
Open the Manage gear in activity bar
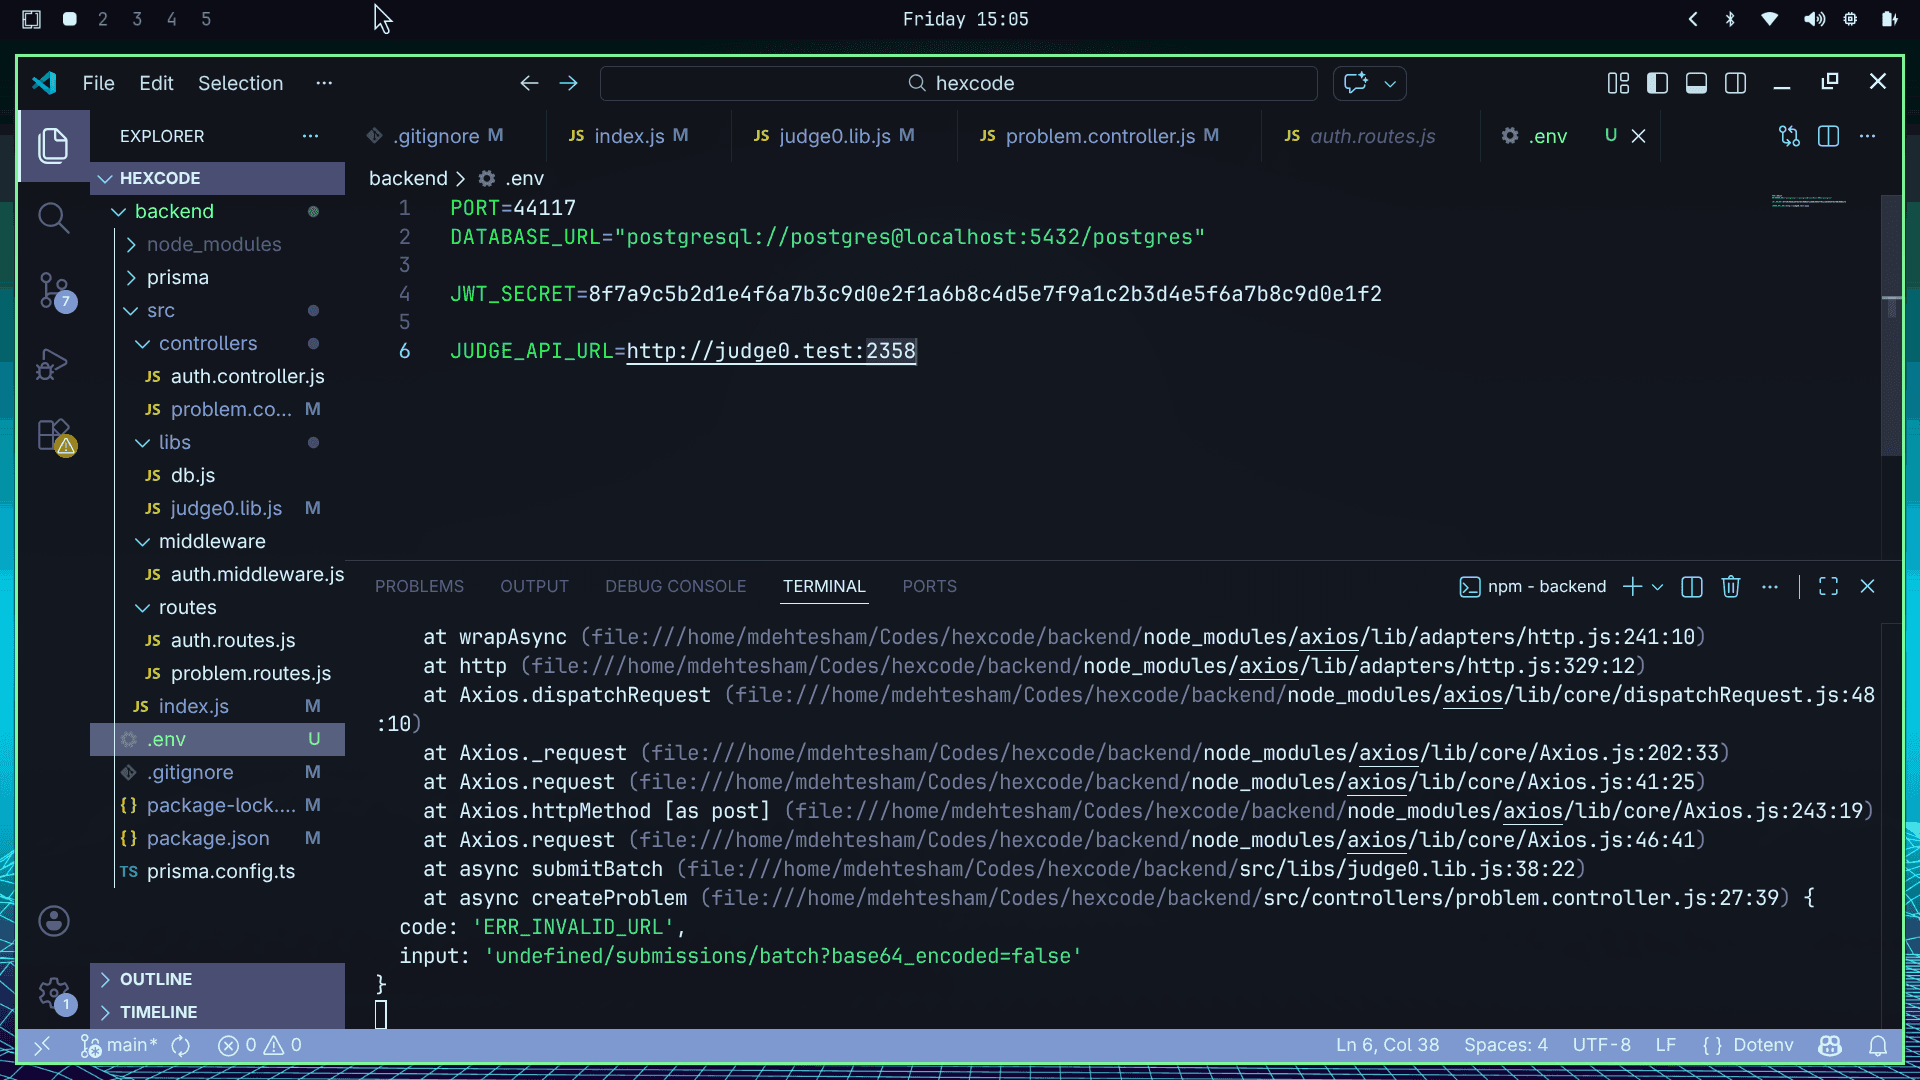click(54, 994)
